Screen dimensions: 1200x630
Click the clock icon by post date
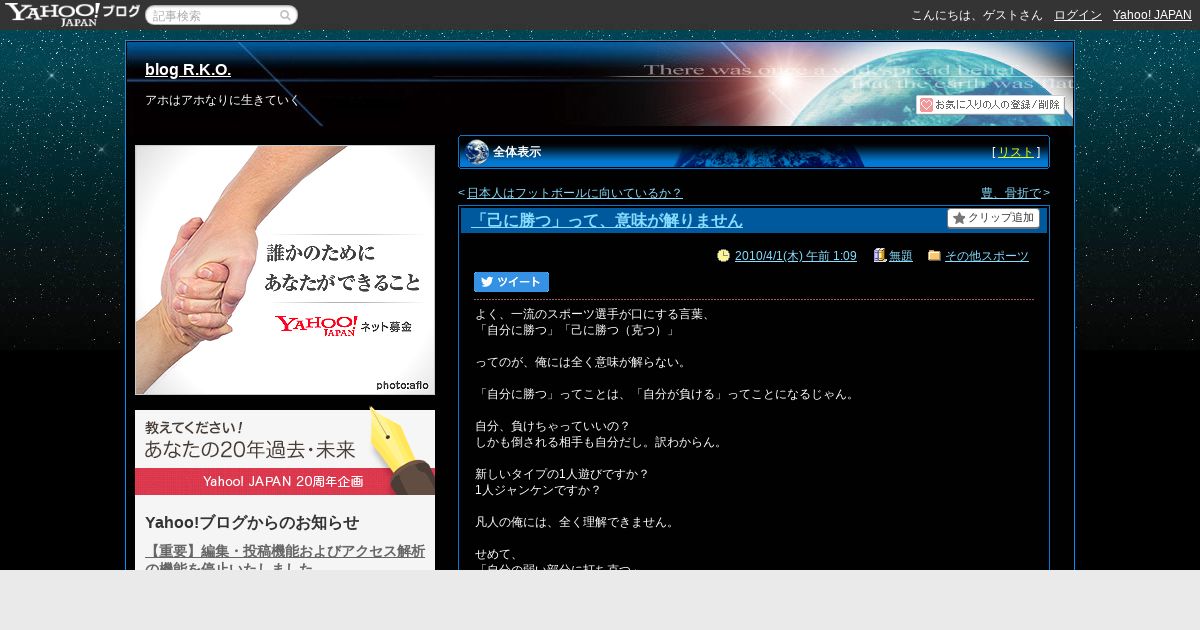click(x=724, y=256)
